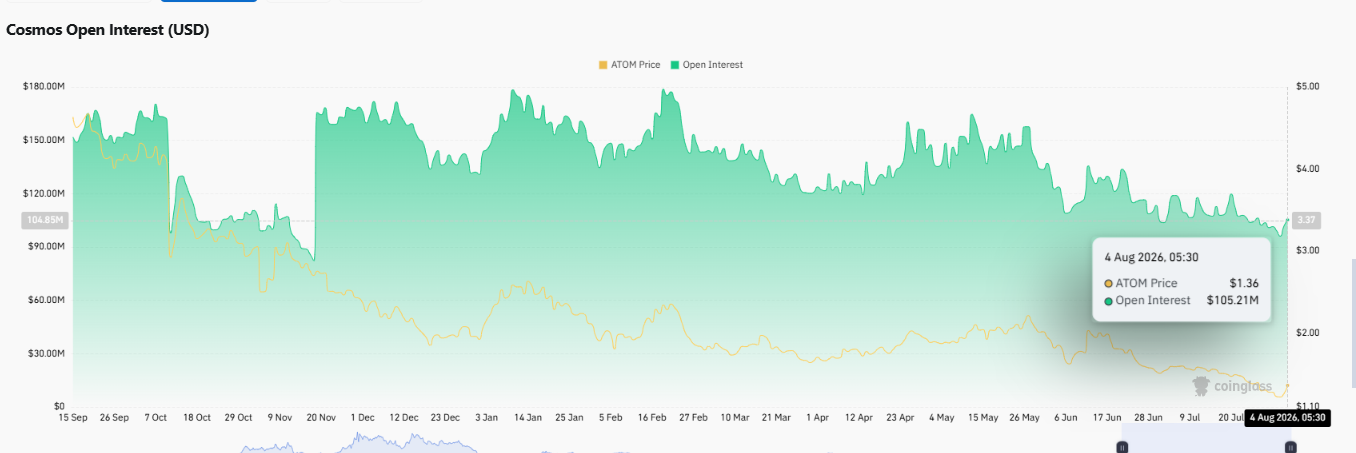
Task: Click the 1 Apr date label
Action: point(817,417)
